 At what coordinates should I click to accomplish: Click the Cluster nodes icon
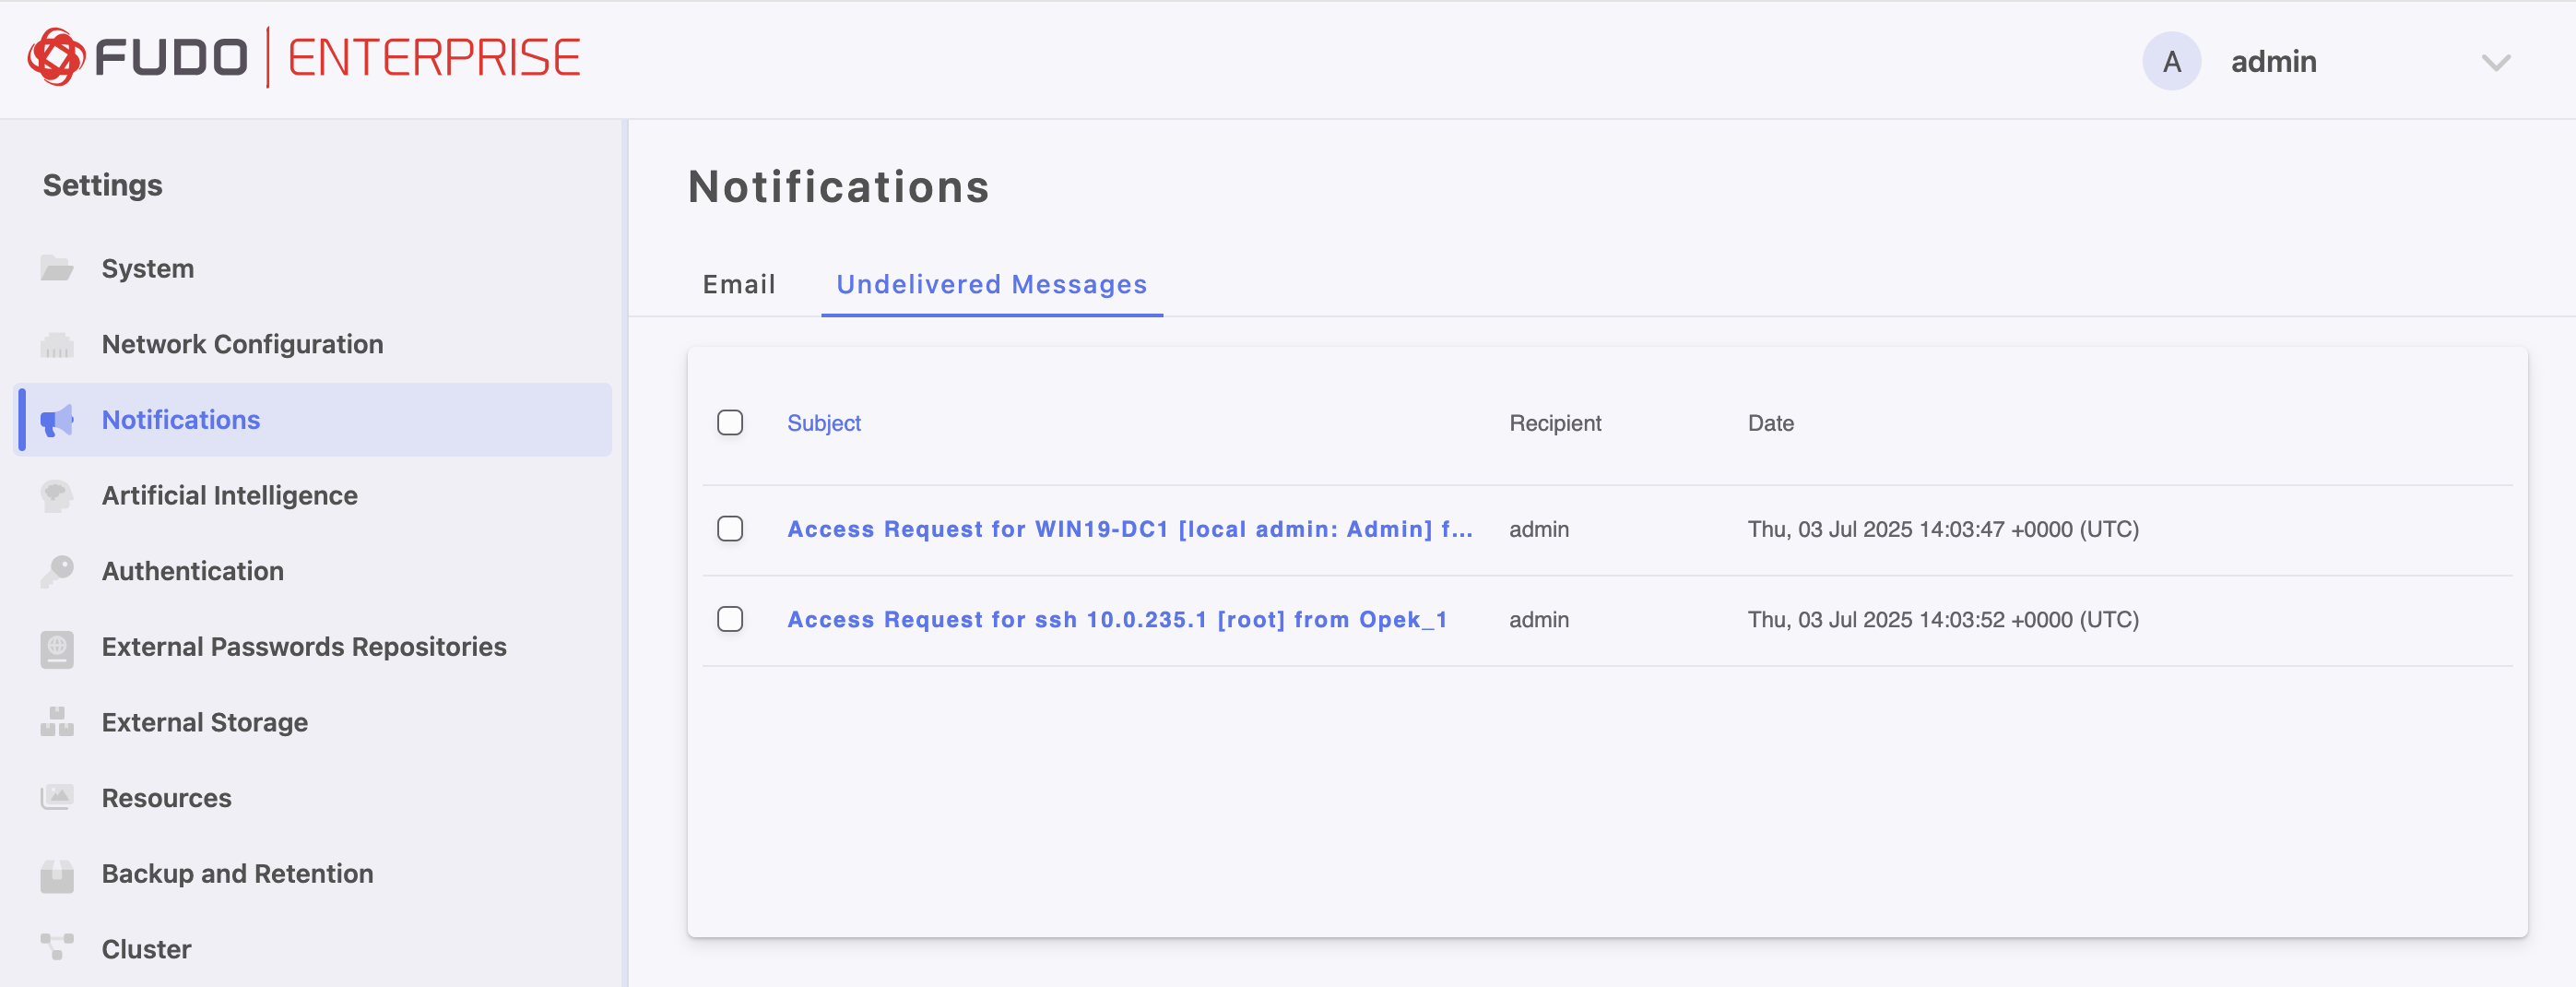(x=57, y=946)
